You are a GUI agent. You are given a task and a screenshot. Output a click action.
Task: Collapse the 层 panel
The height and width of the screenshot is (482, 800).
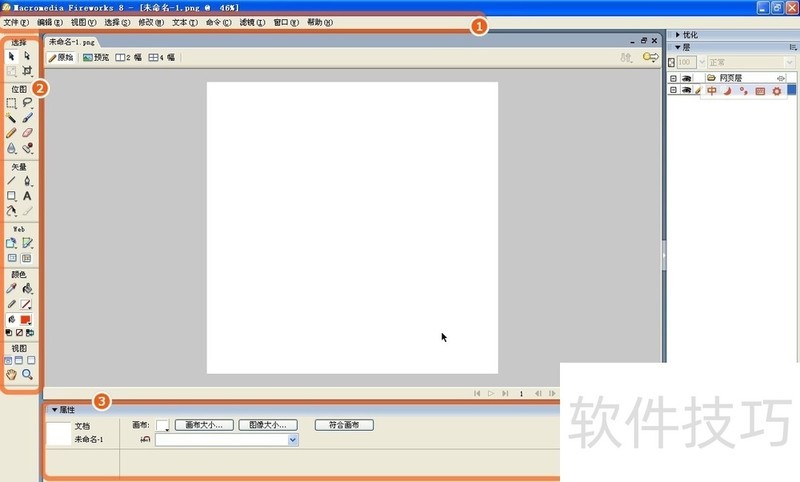[x=678, y=47]
